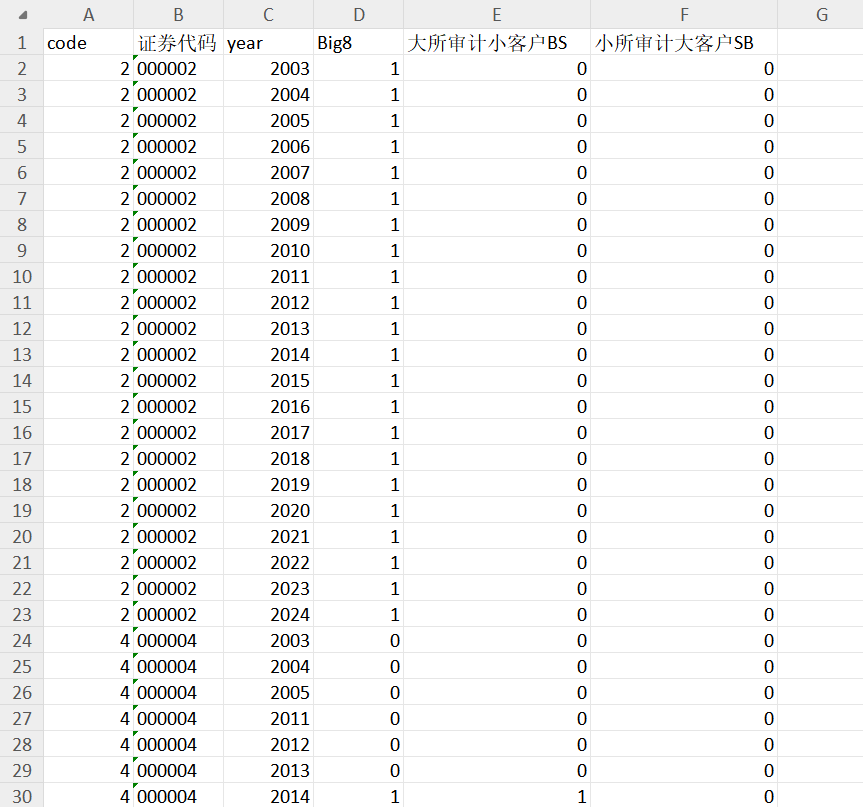Select row 27 header

[x=22, y=718]
